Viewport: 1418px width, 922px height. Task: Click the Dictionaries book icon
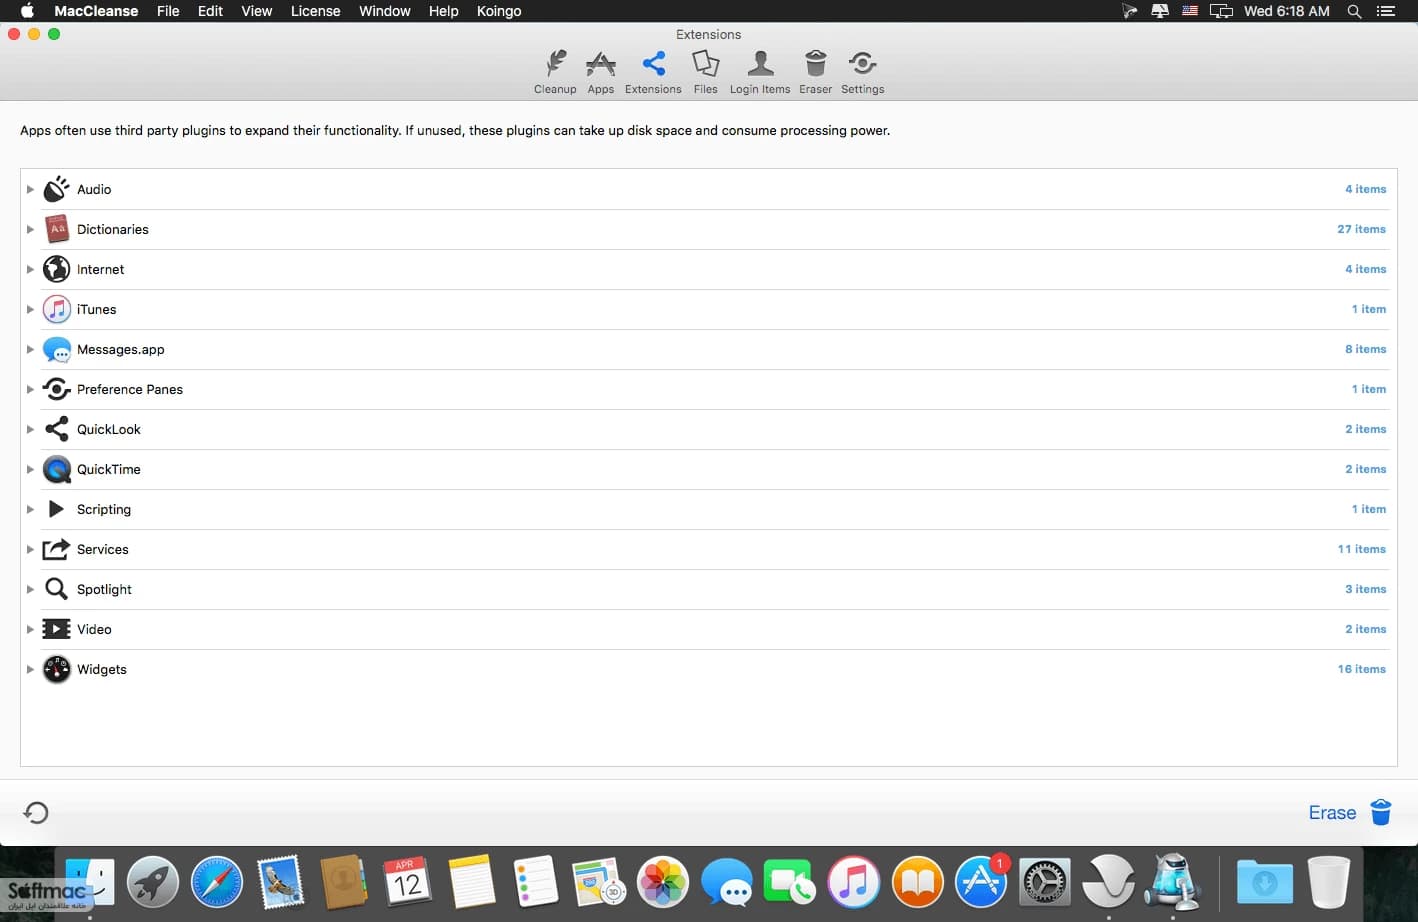point(57,229)
